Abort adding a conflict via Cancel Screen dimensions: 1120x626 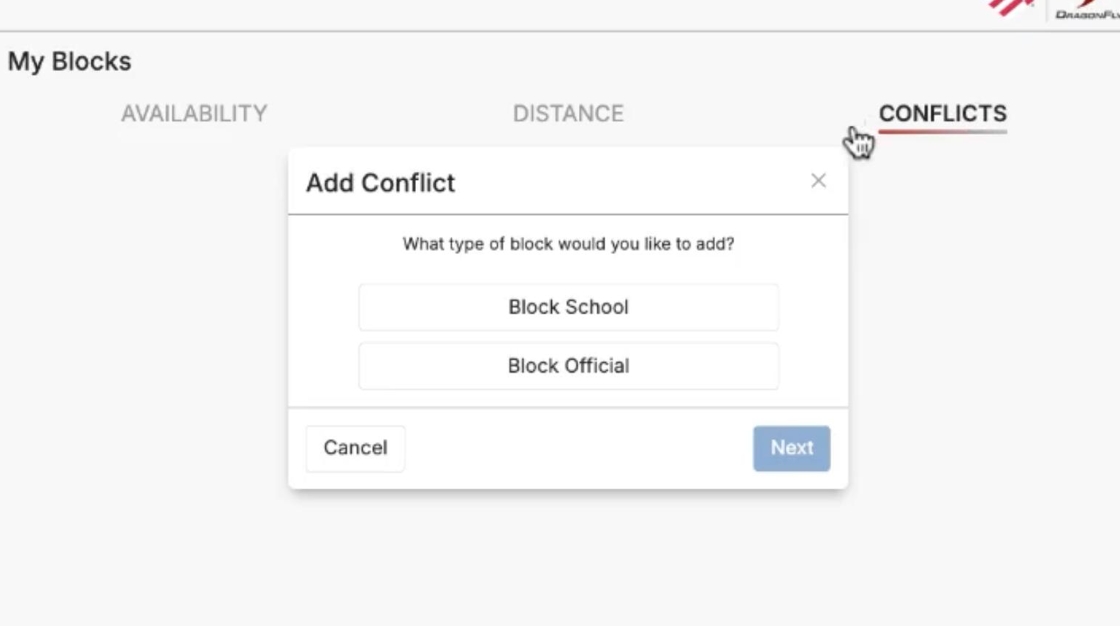tap(355, 448)
